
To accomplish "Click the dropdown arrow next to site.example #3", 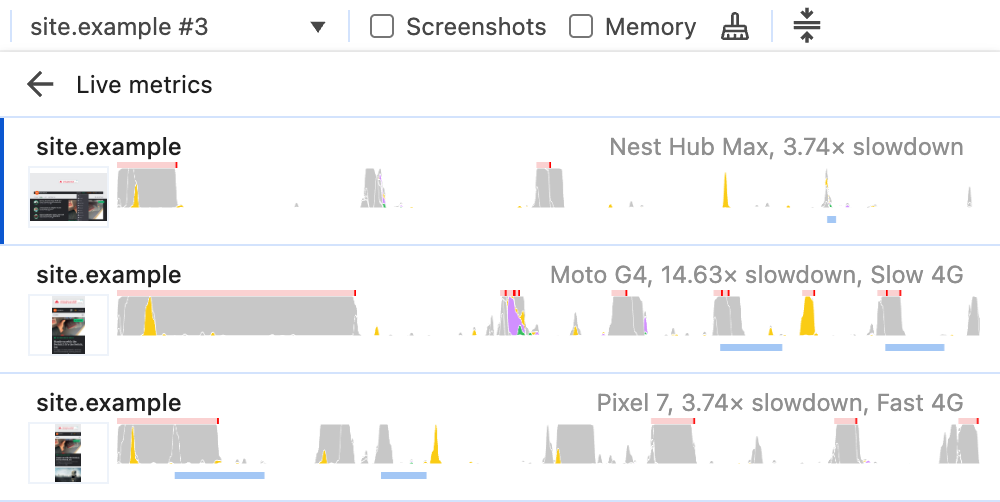I will pos(318,27).
